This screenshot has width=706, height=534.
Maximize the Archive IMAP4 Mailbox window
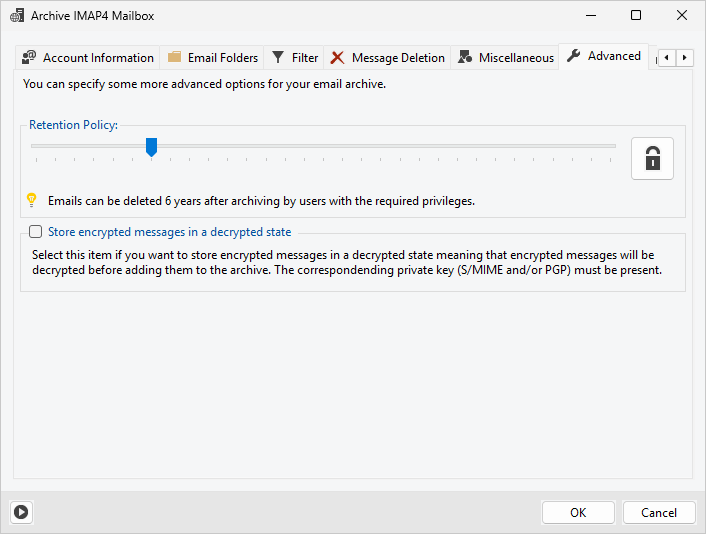coord(636,16)
